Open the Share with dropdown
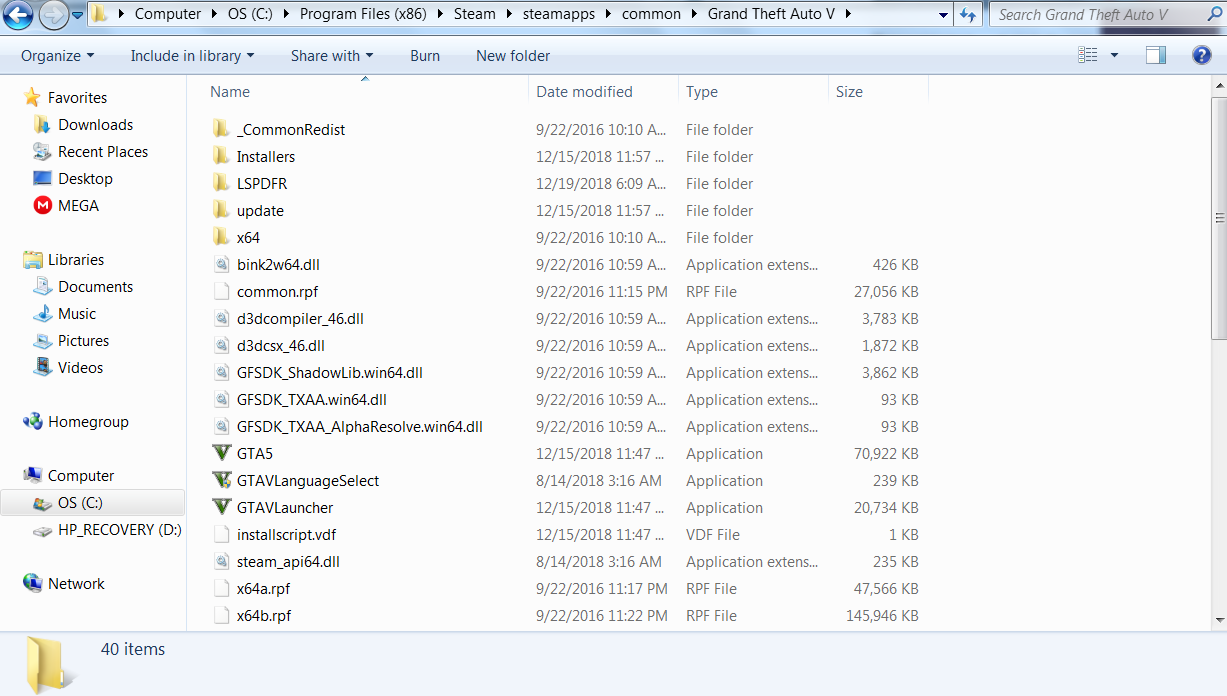The height and width of the screenshot is (696, 1227). pos(332,56)
